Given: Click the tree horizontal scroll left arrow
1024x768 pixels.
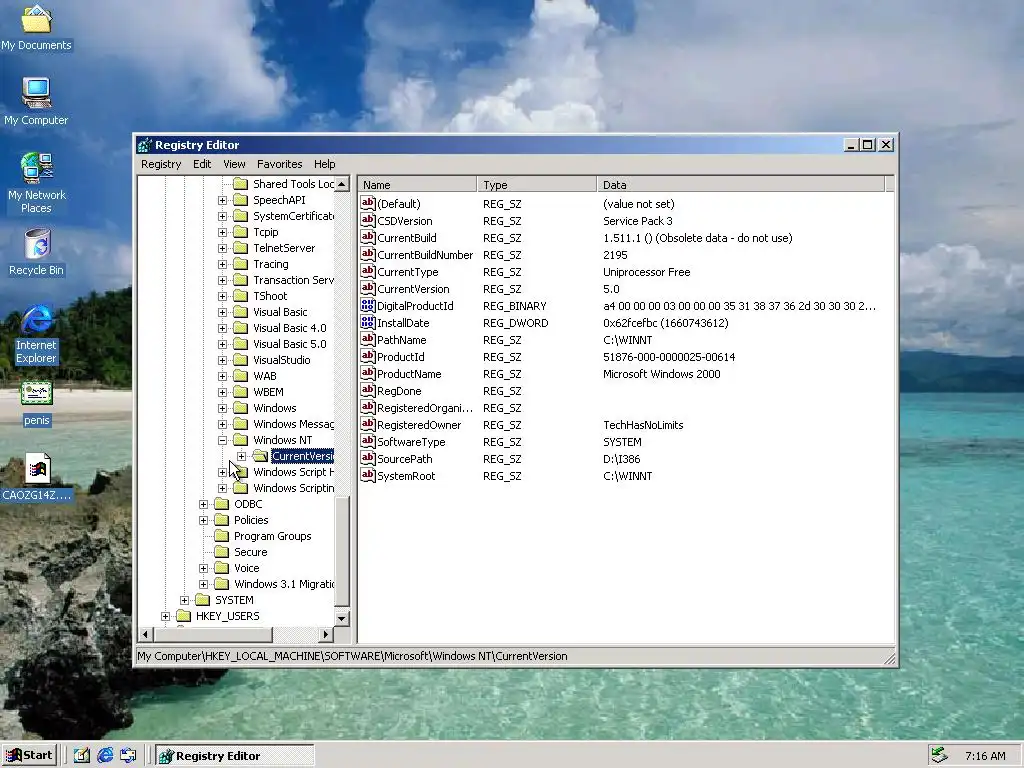Looking at the screenshot, I should click(x=146, y=634).
